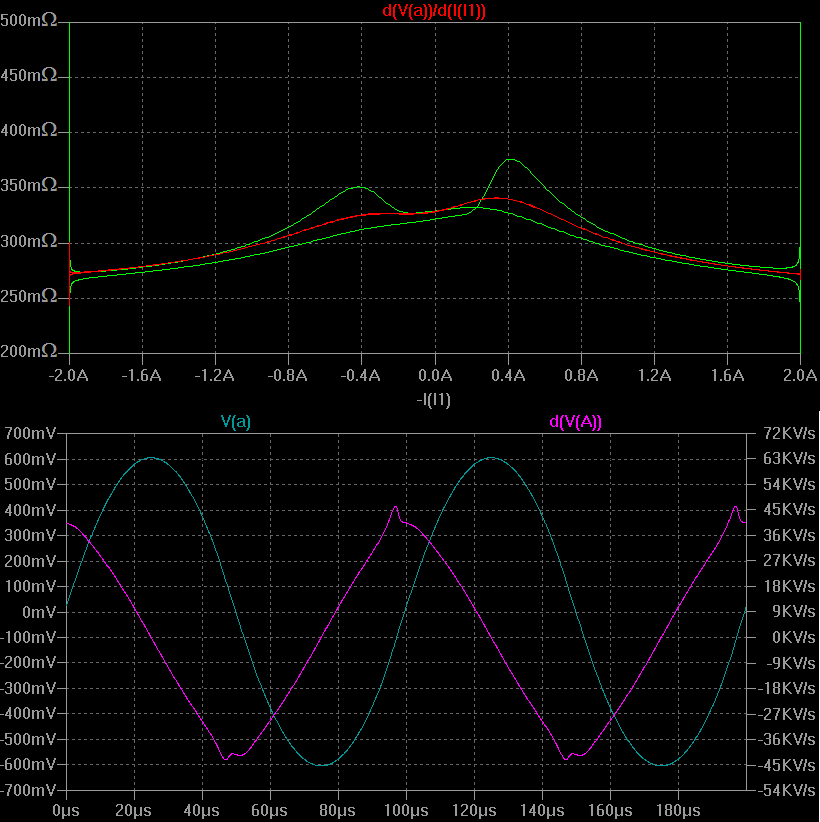This screenshot has height=822, width=820.
Task: Click the 400mV left axis value
Action: (30, 510)
